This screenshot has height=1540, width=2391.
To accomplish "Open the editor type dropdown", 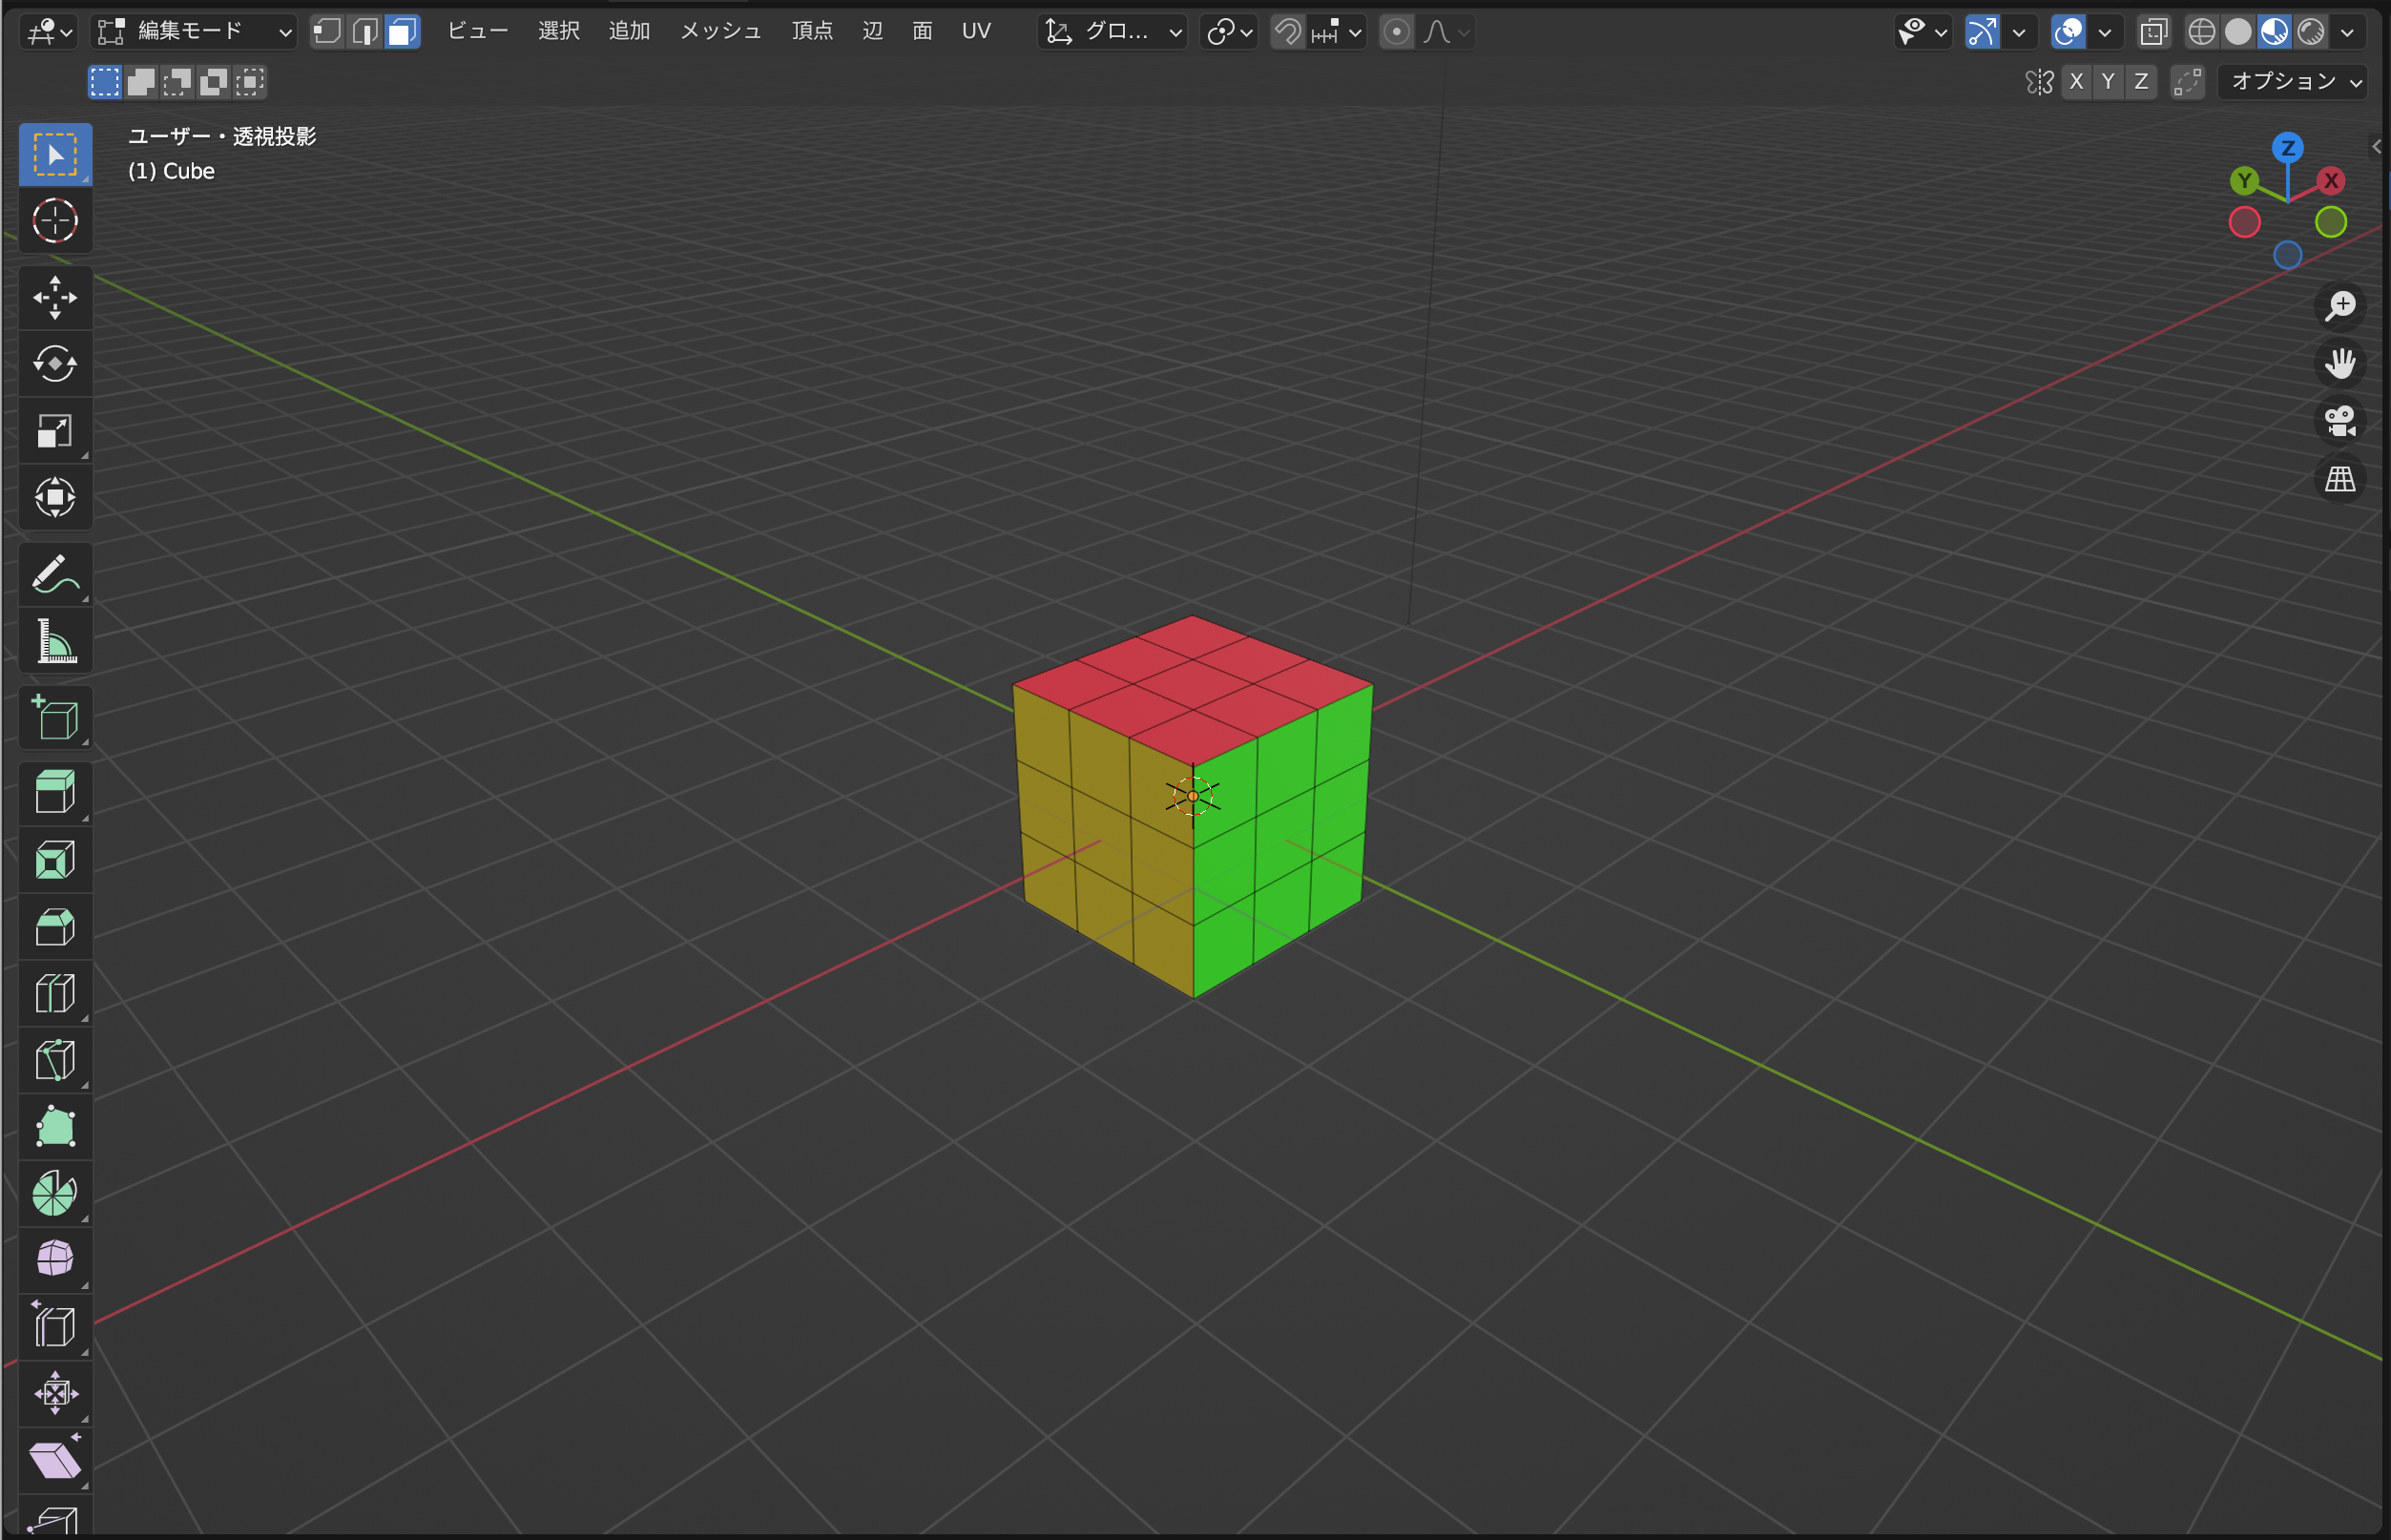I will click(x=49, y=32).
